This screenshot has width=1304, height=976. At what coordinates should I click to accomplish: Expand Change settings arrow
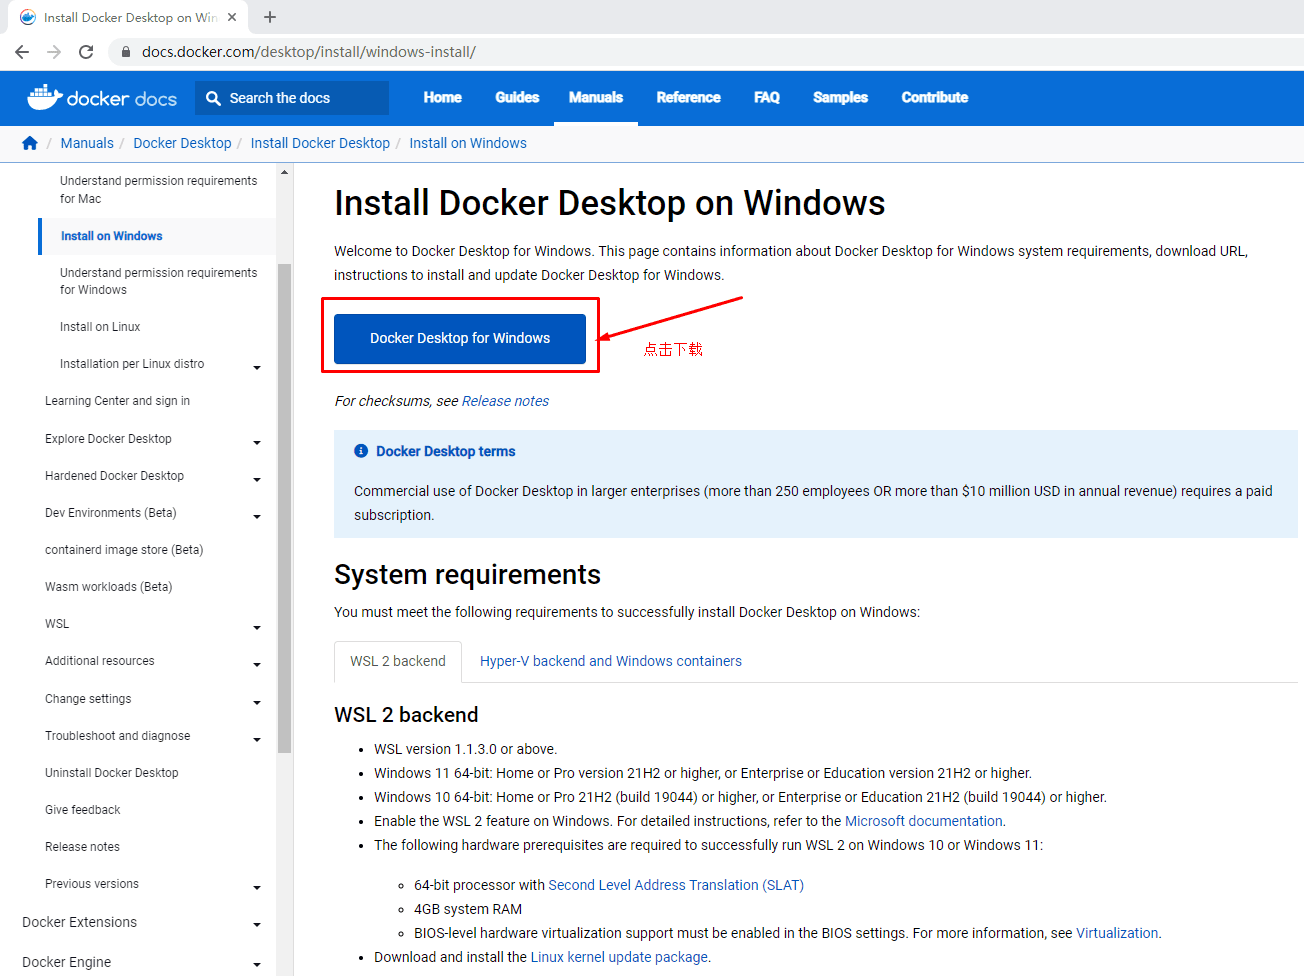point(257,702)
